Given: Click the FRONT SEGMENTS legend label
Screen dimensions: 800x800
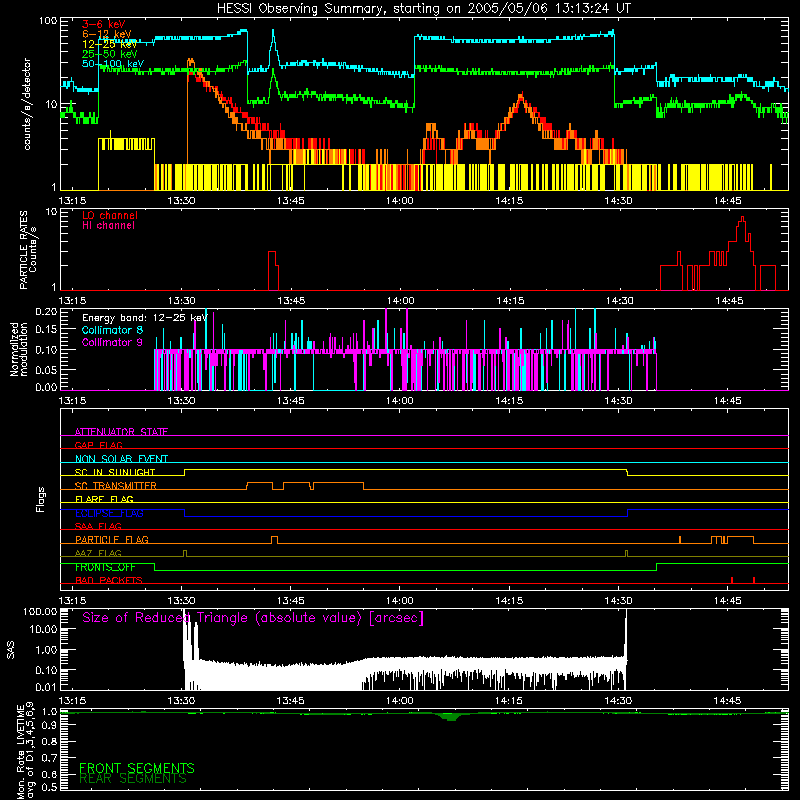Looking at the screenshot, I should 137,768.
